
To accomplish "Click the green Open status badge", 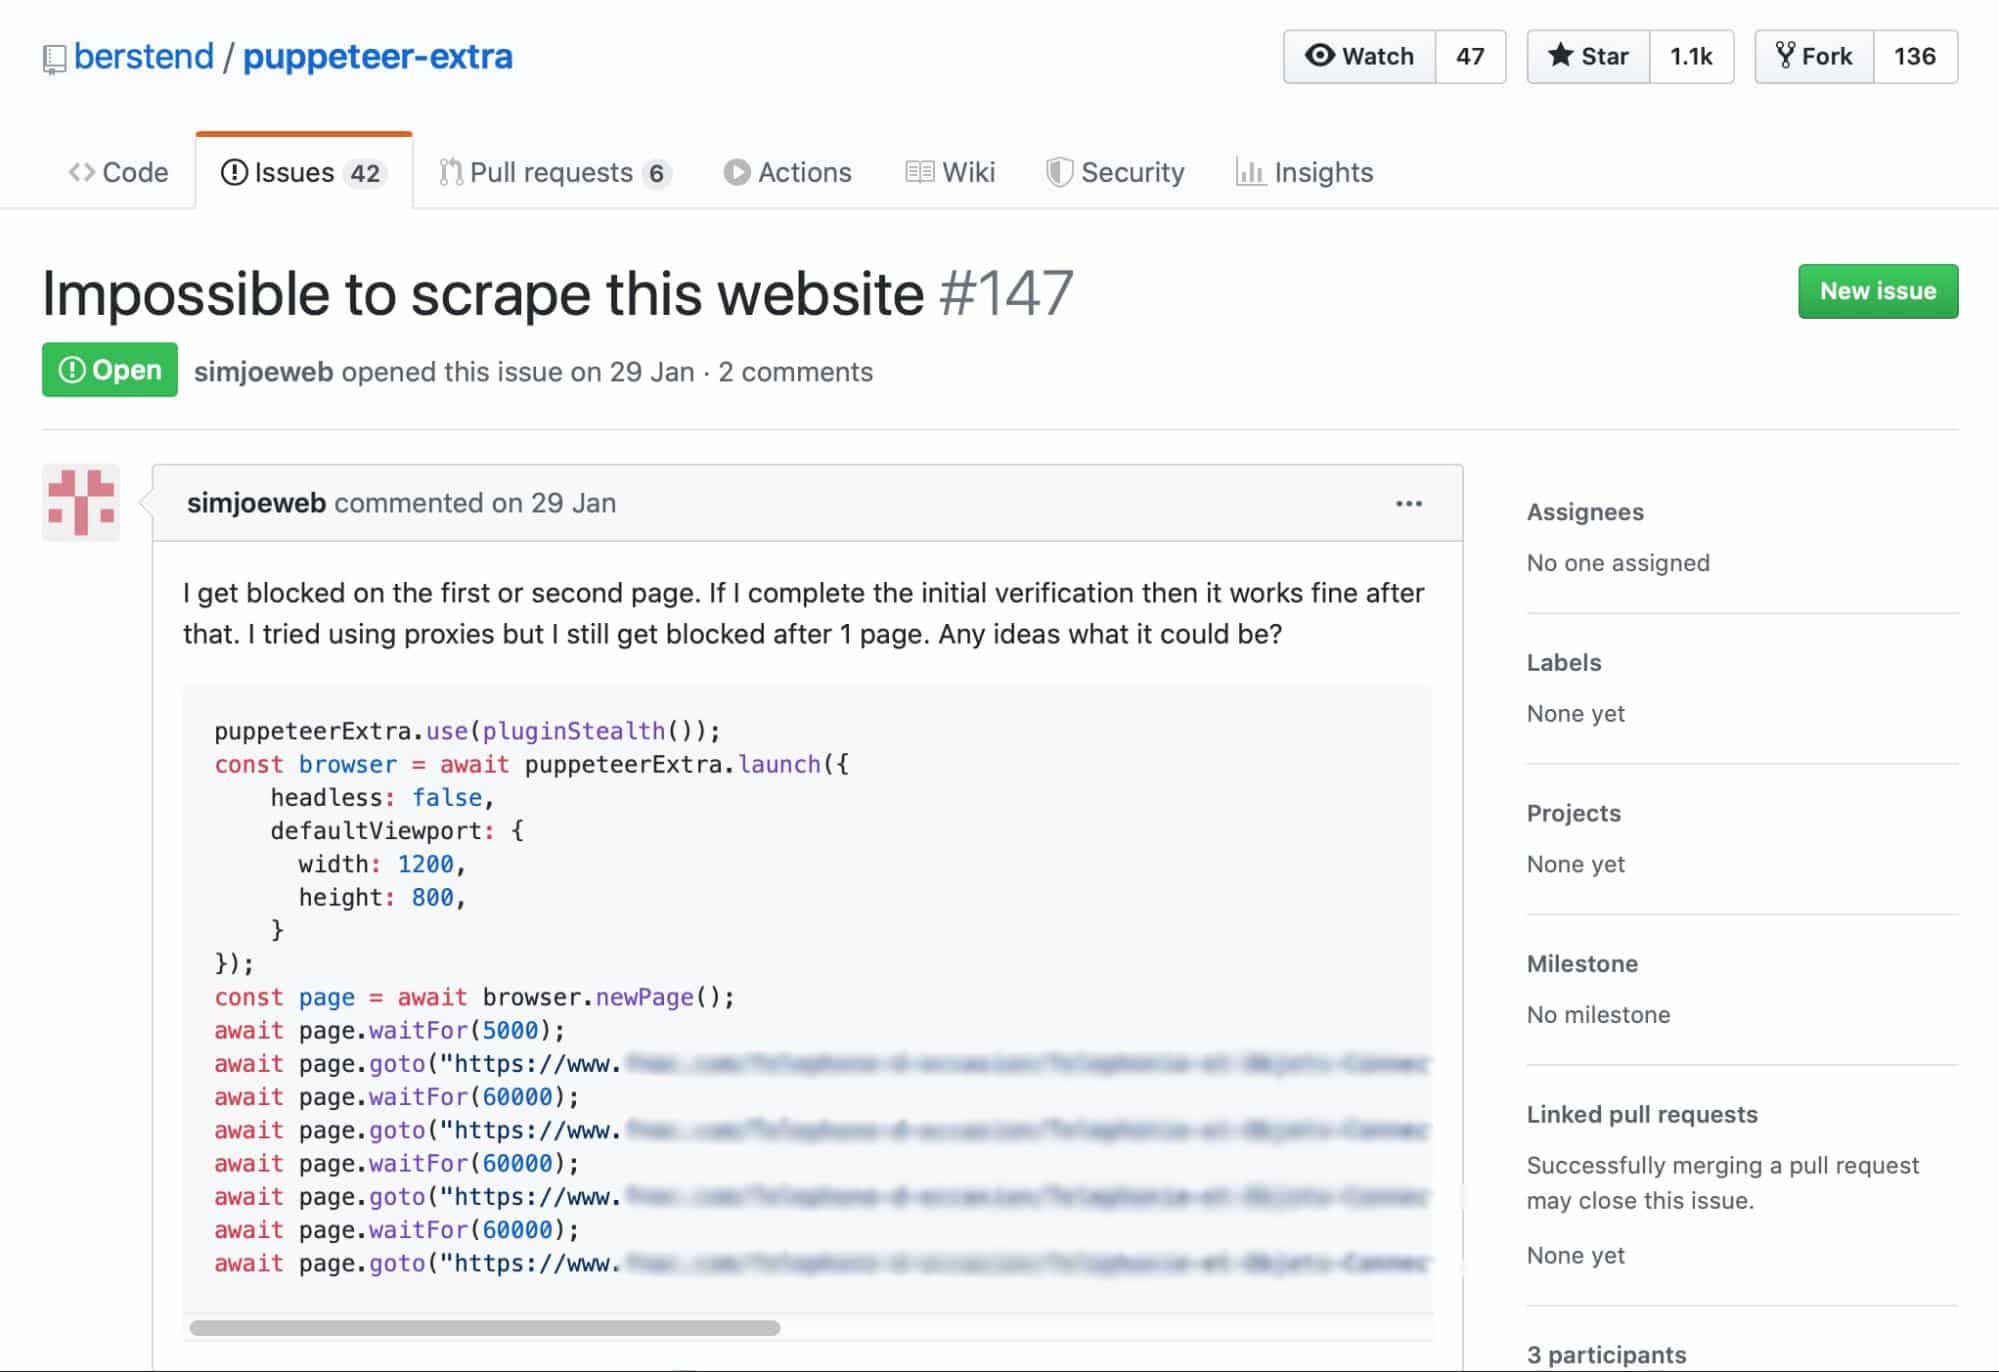I will 110,370.
